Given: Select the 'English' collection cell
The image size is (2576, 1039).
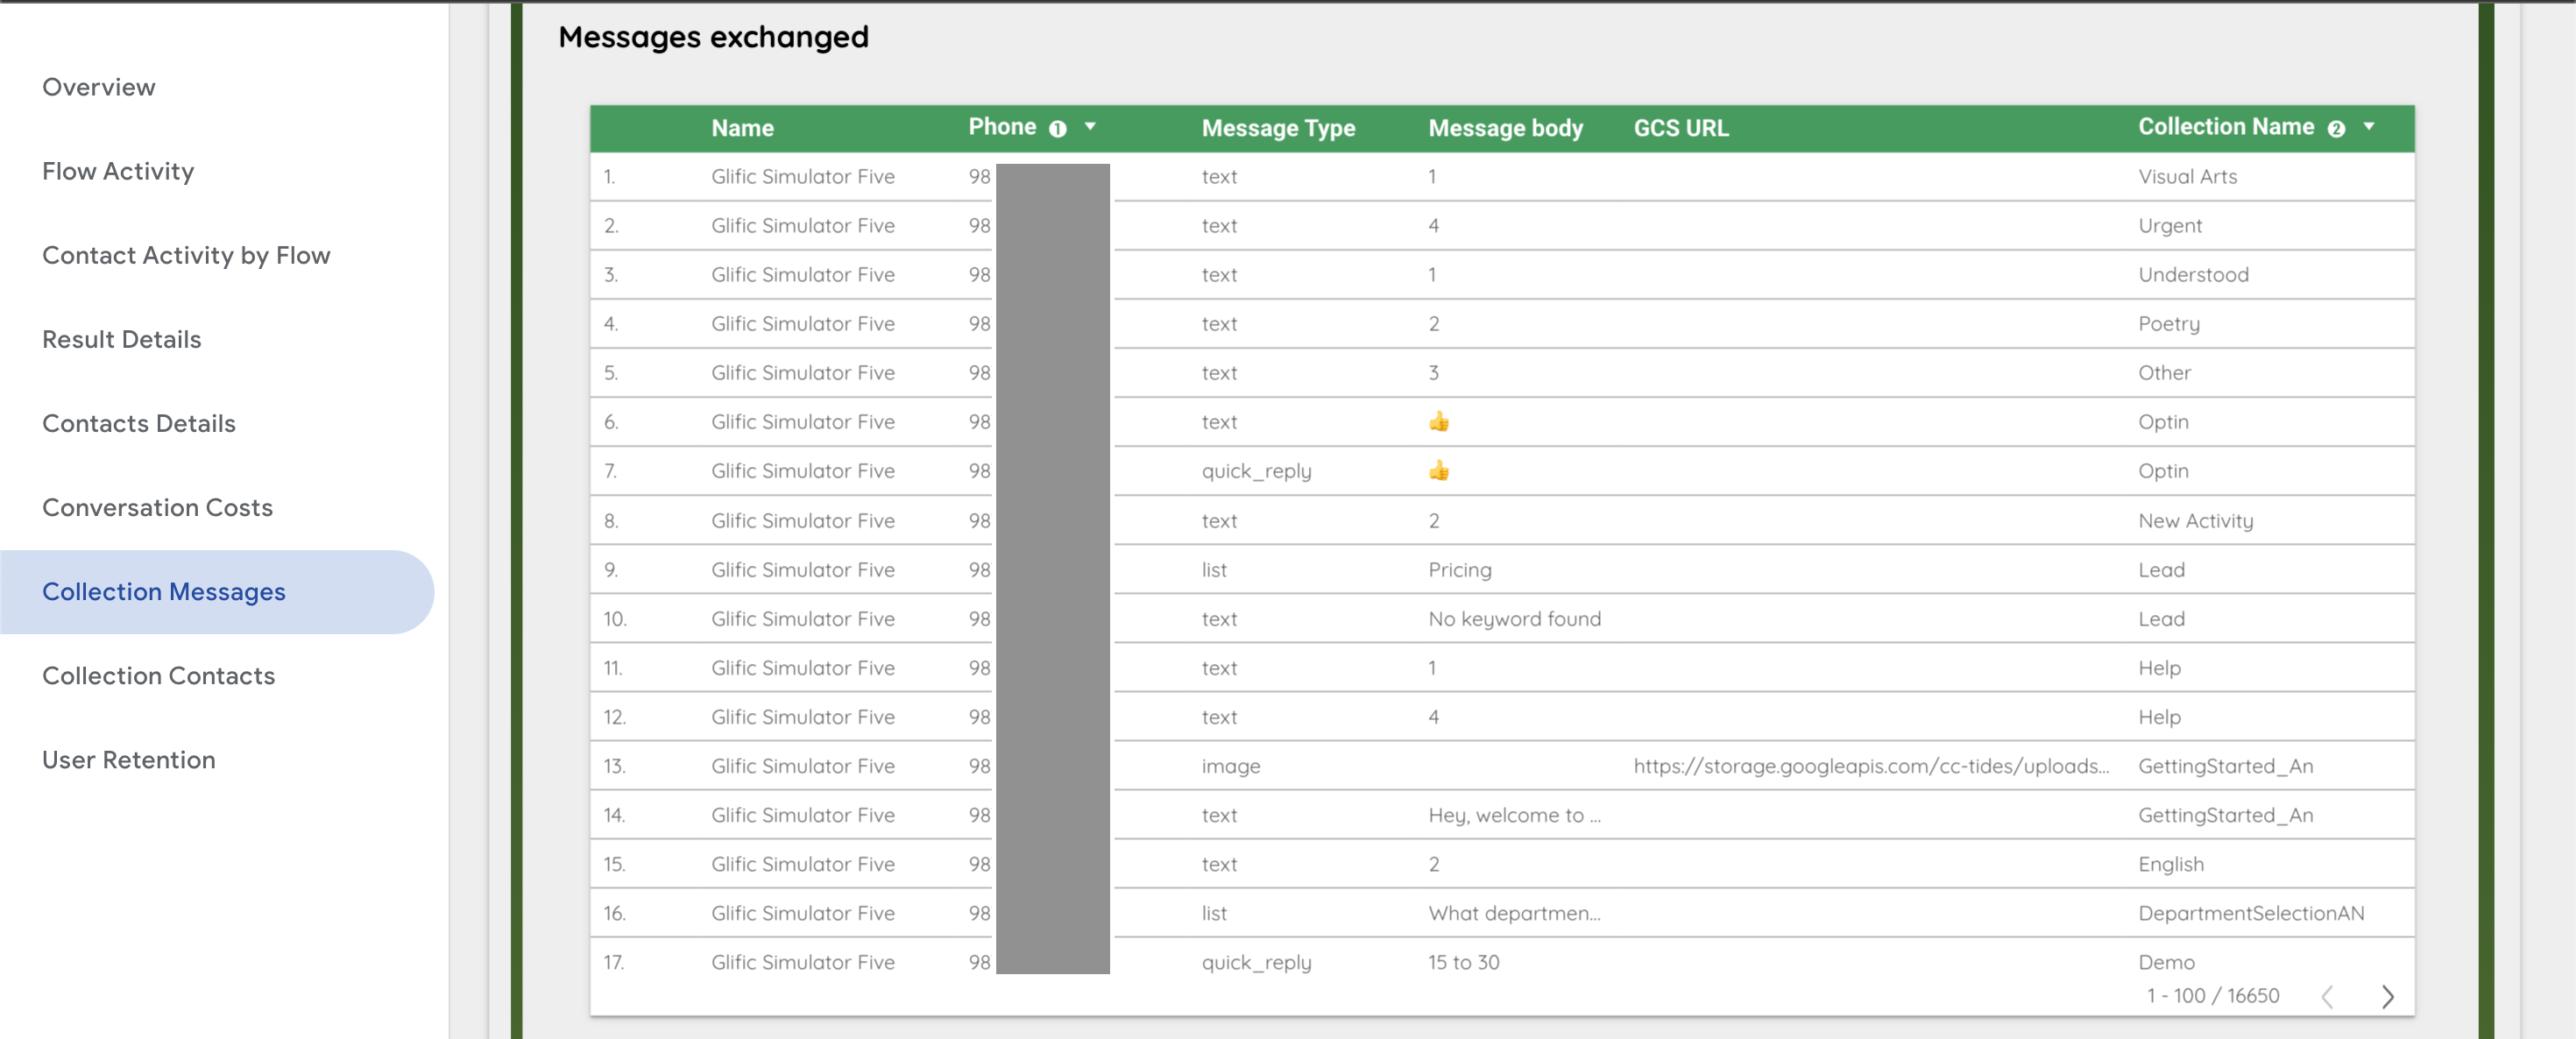Looking at the screenshot, I should click(x=2170, y=864).
